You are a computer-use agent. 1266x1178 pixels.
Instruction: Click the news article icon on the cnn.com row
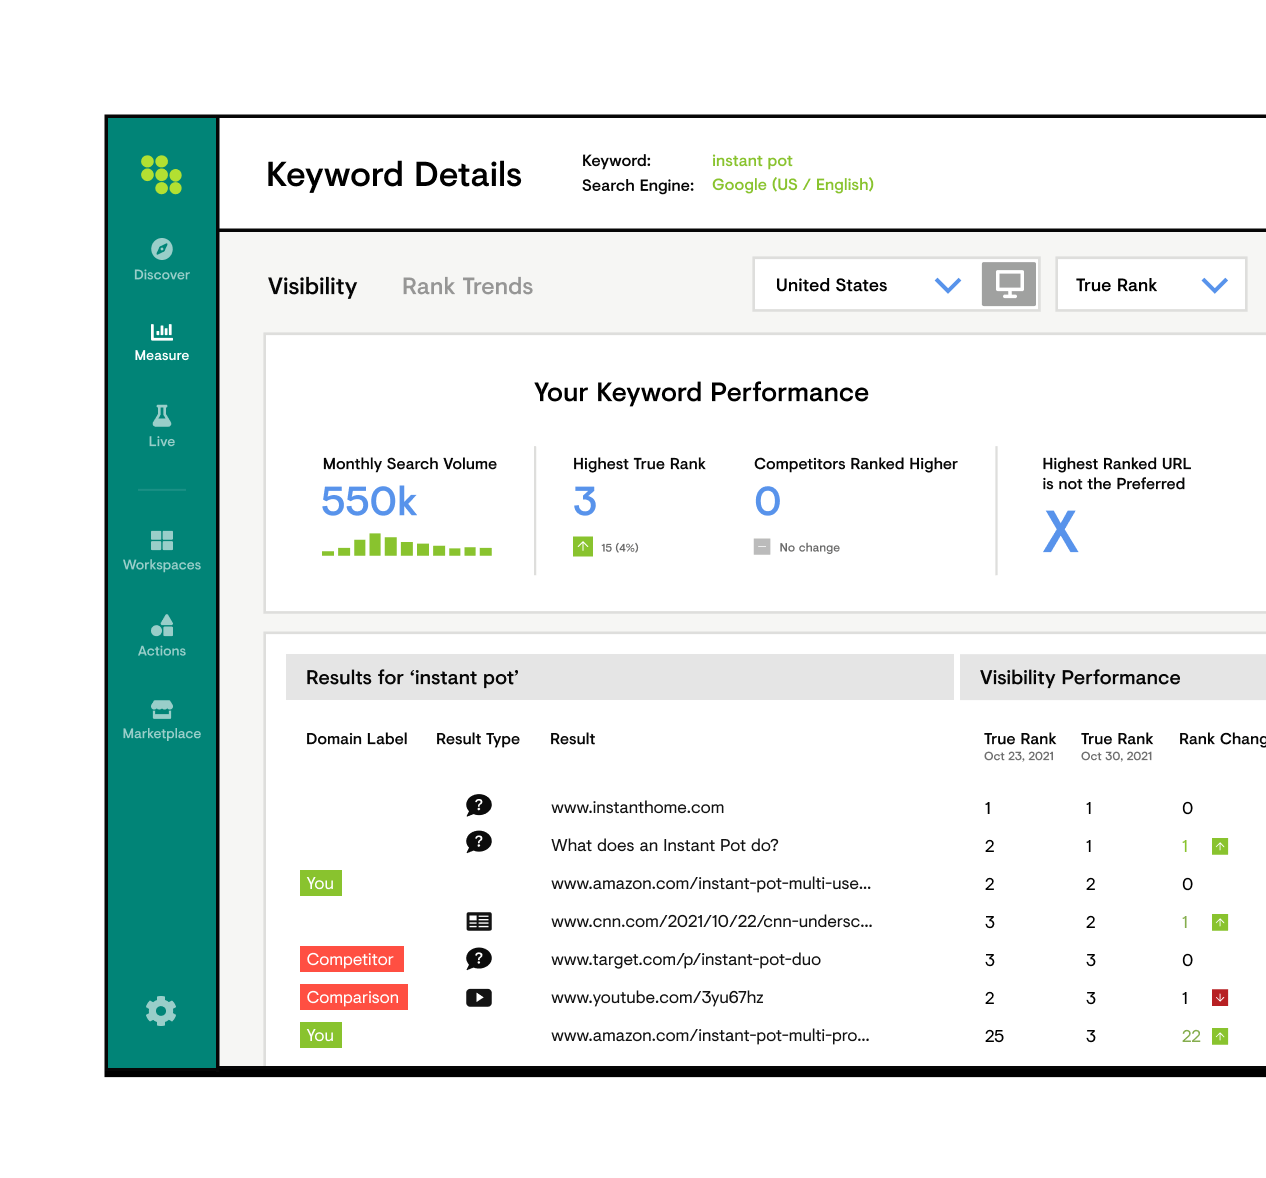pos(479,922)
